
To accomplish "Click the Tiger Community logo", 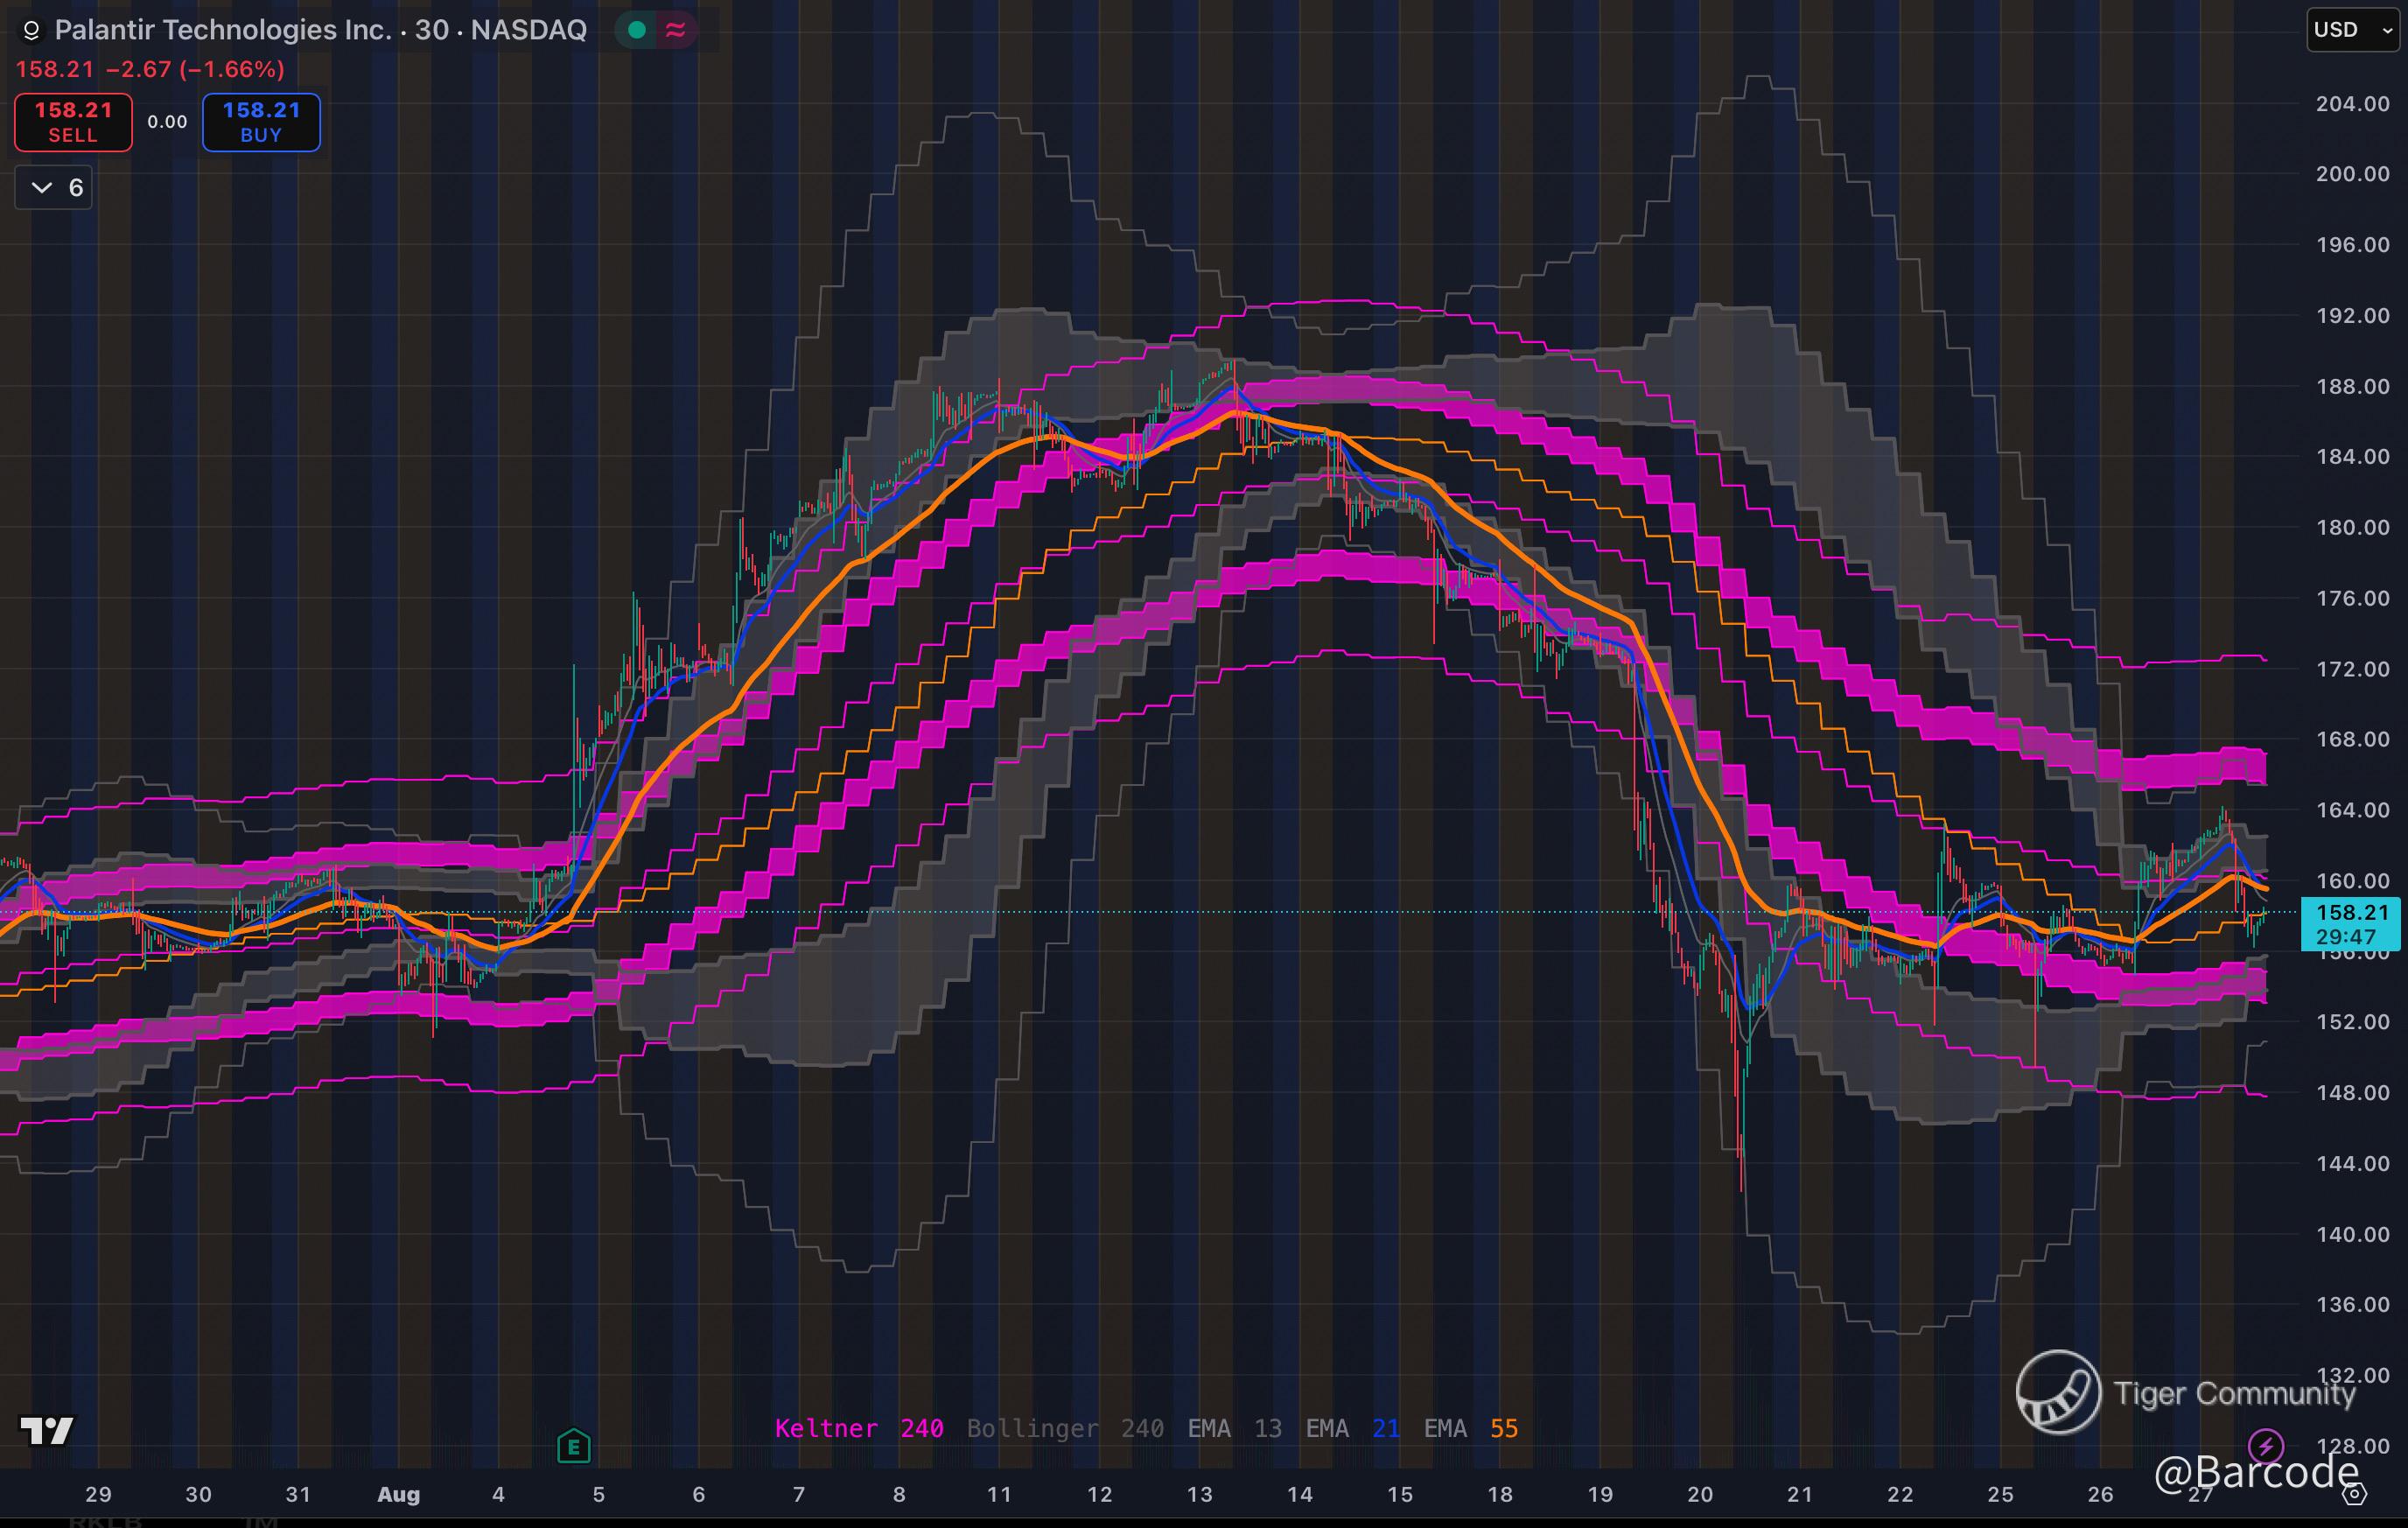I will pyautogui.click(x=2058, y=1391).
